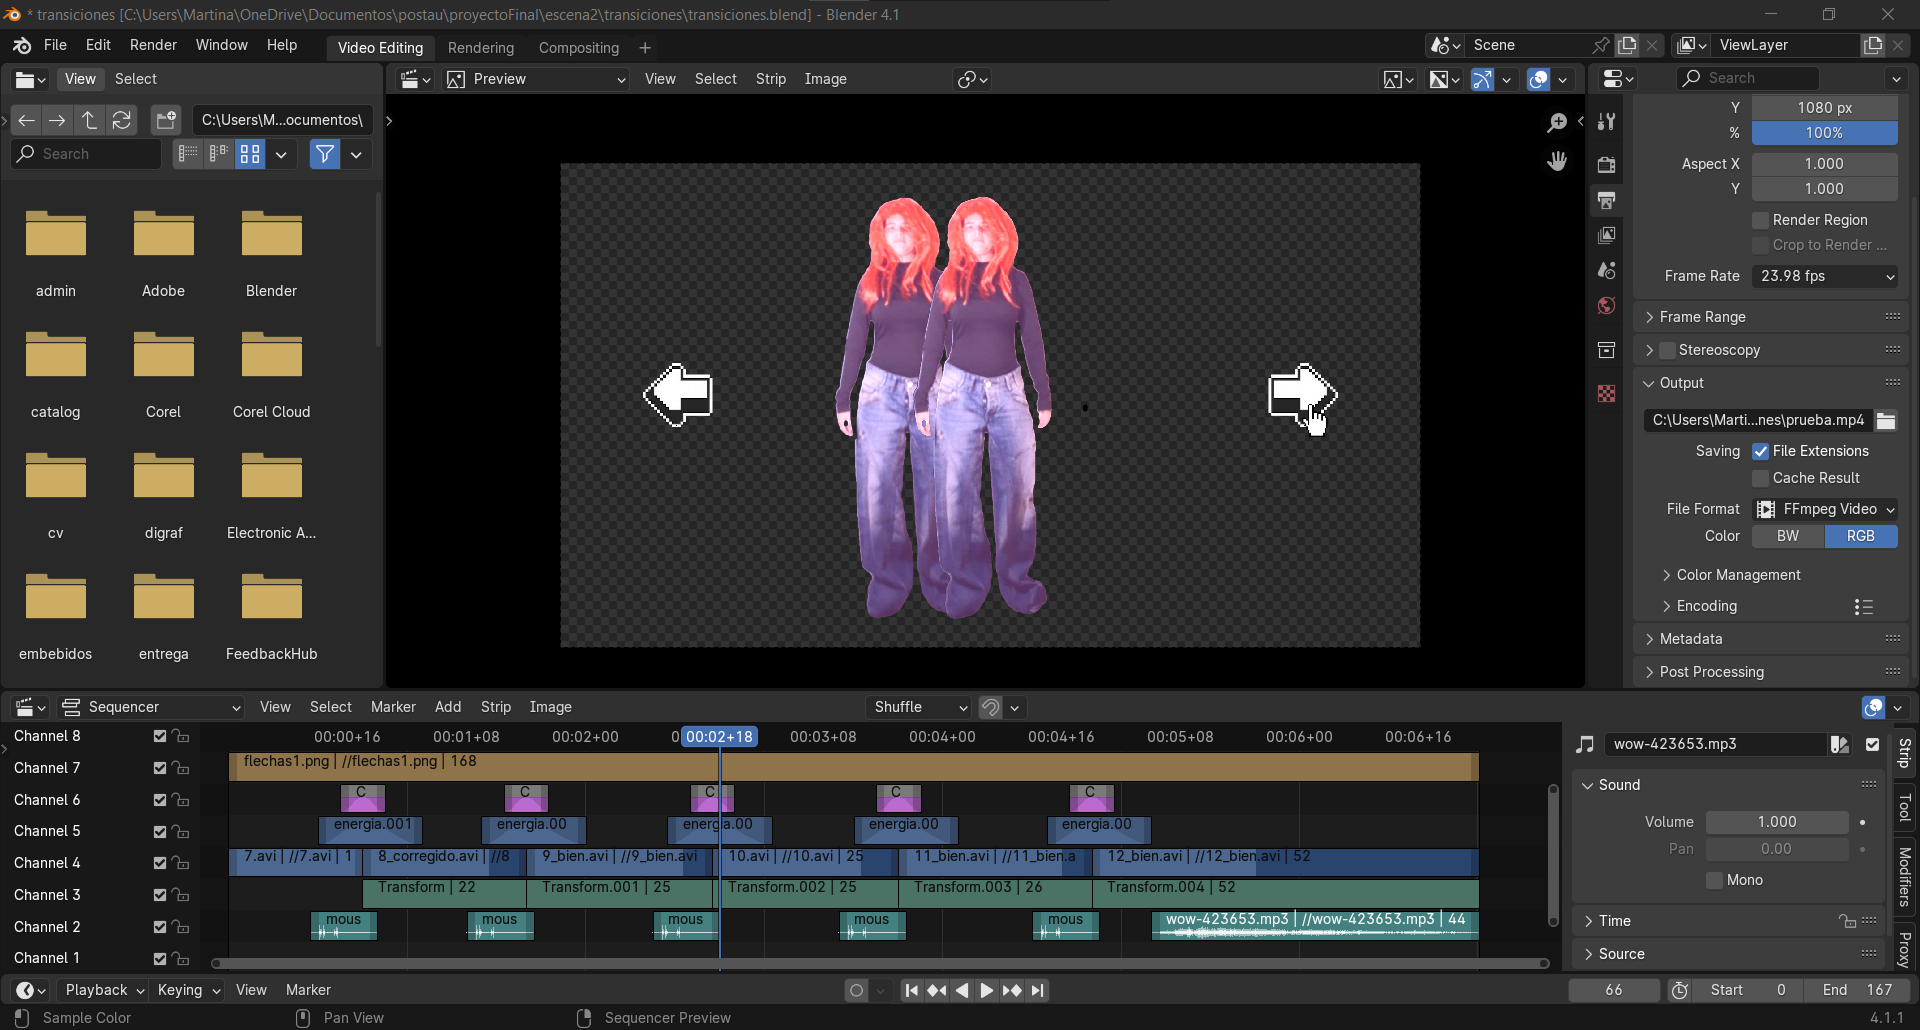Enable the Cache Result checkbox

pyautogui.click(x=1761, y=479)
